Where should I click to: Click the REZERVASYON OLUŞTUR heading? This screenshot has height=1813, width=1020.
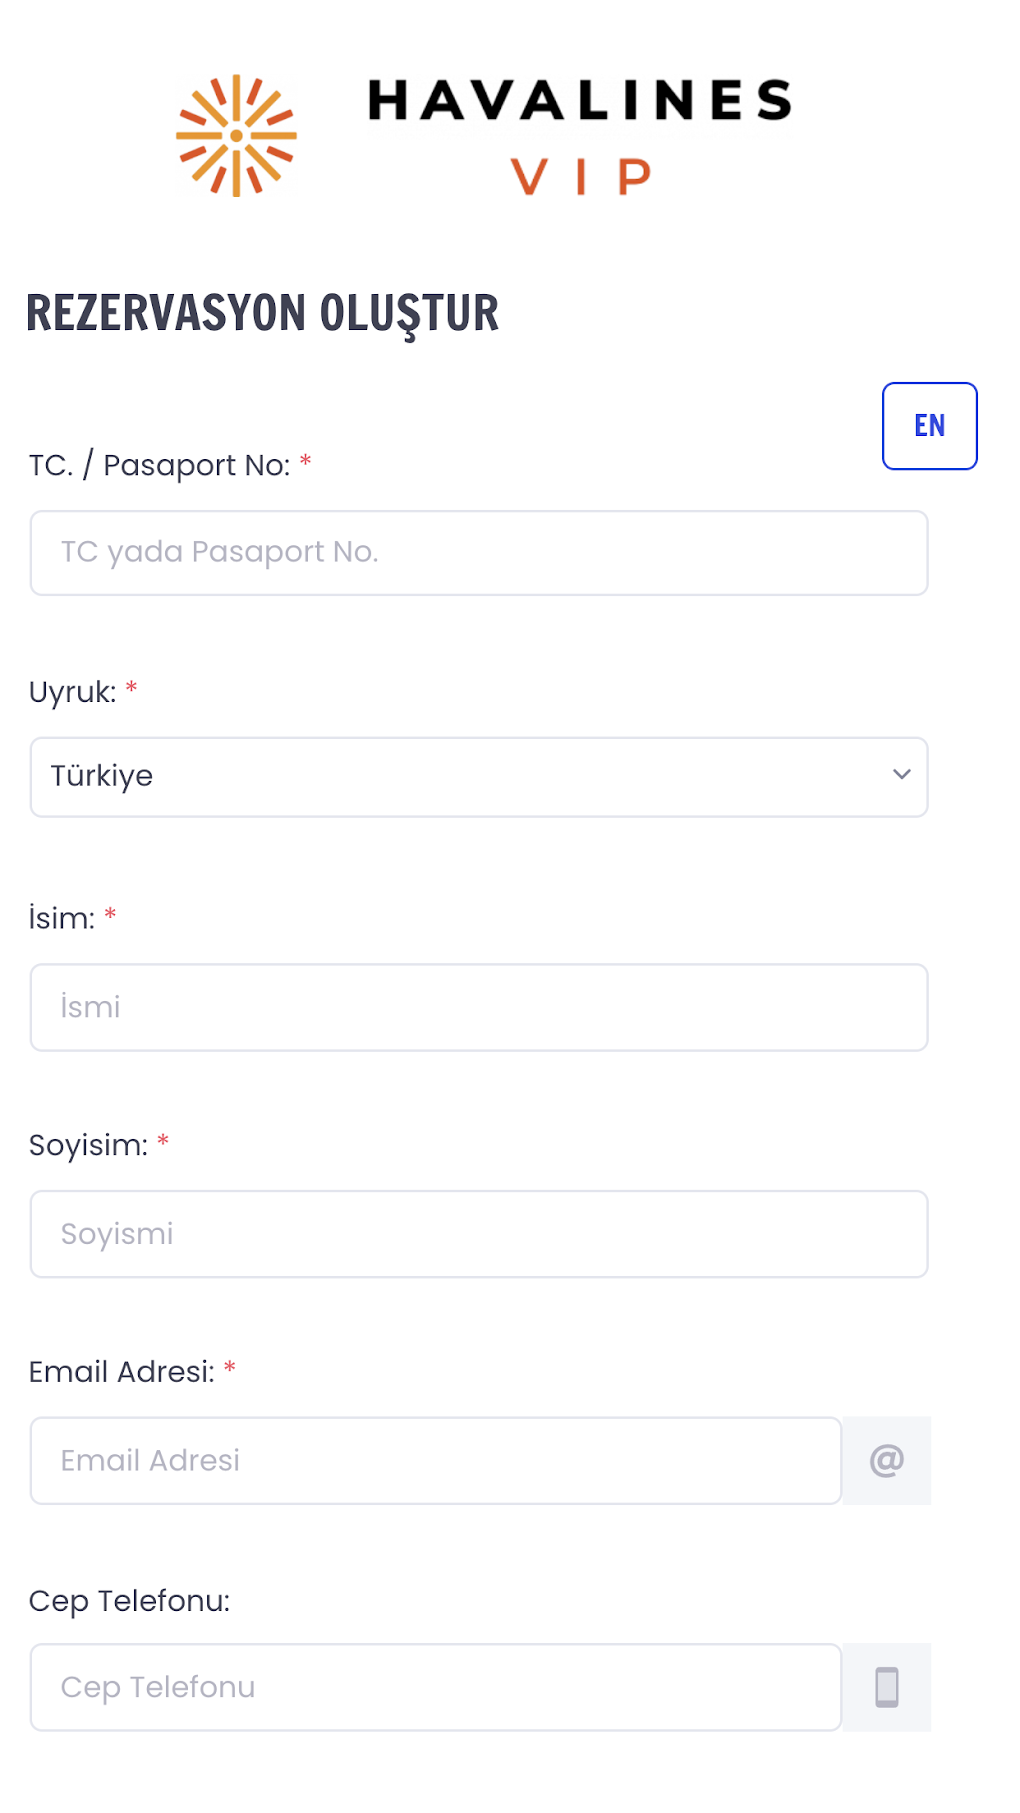pos(262,313)
